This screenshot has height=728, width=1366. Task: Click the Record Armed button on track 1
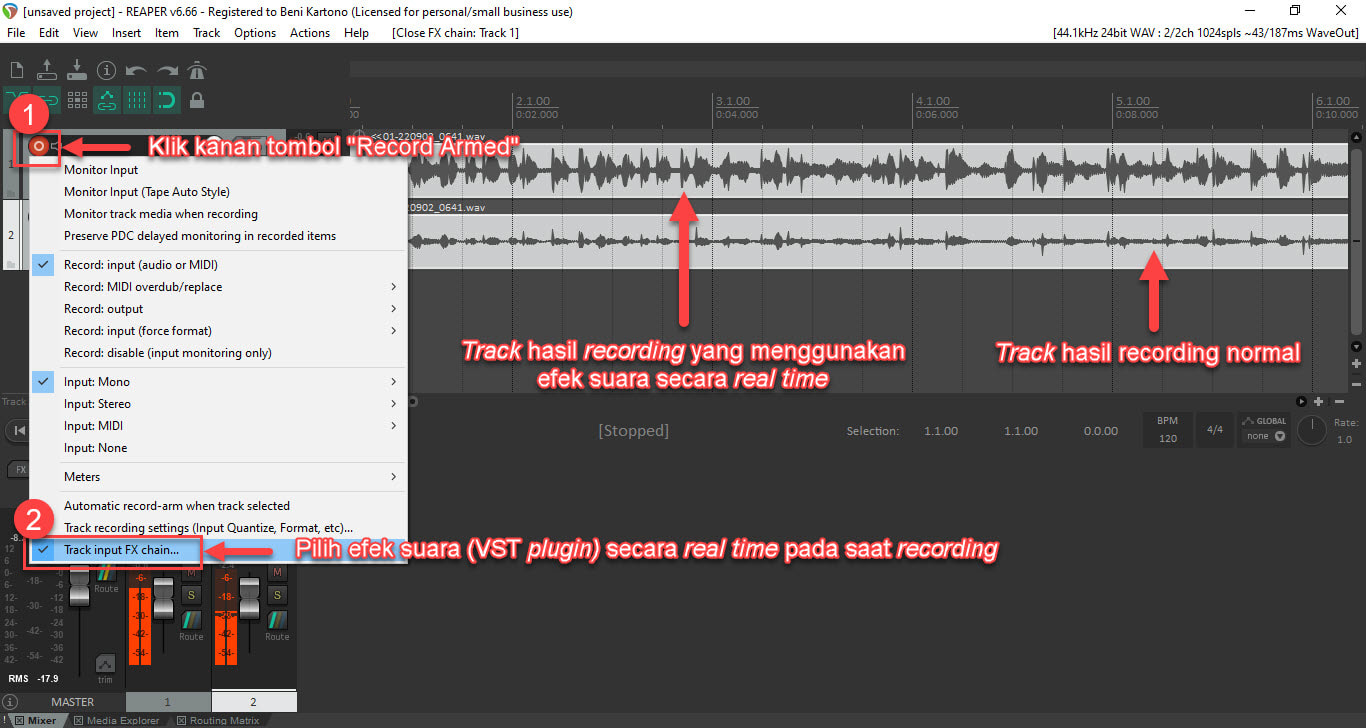39,146
